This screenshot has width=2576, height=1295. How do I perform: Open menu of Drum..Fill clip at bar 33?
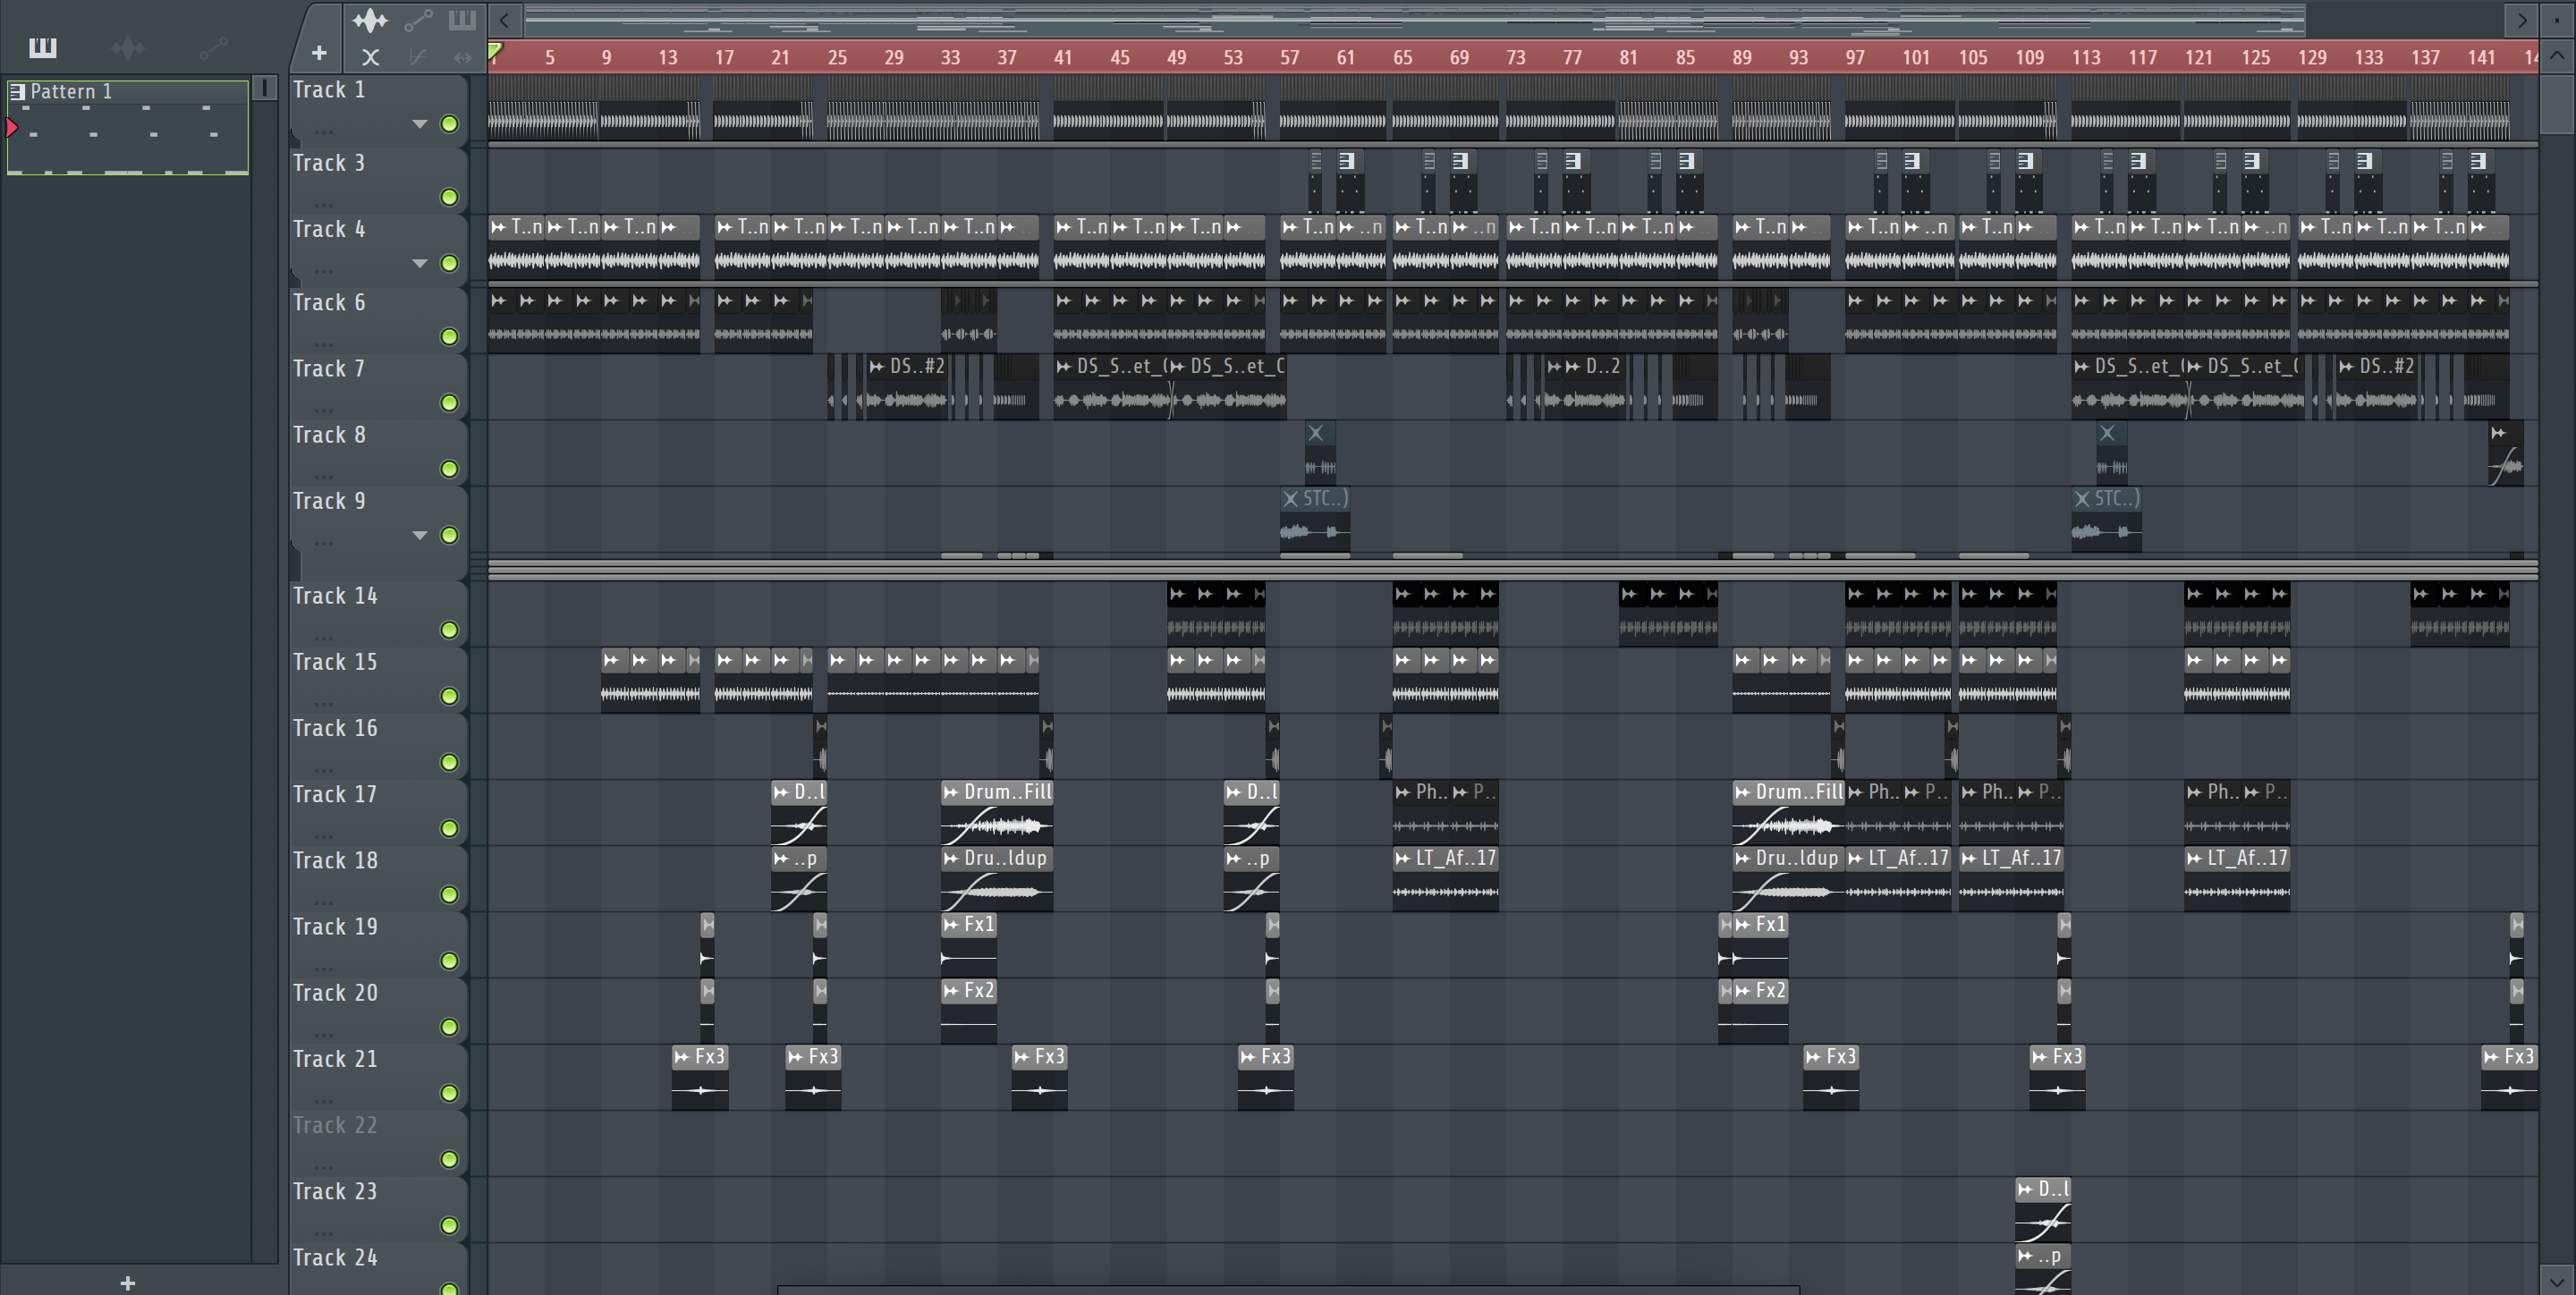951,792
